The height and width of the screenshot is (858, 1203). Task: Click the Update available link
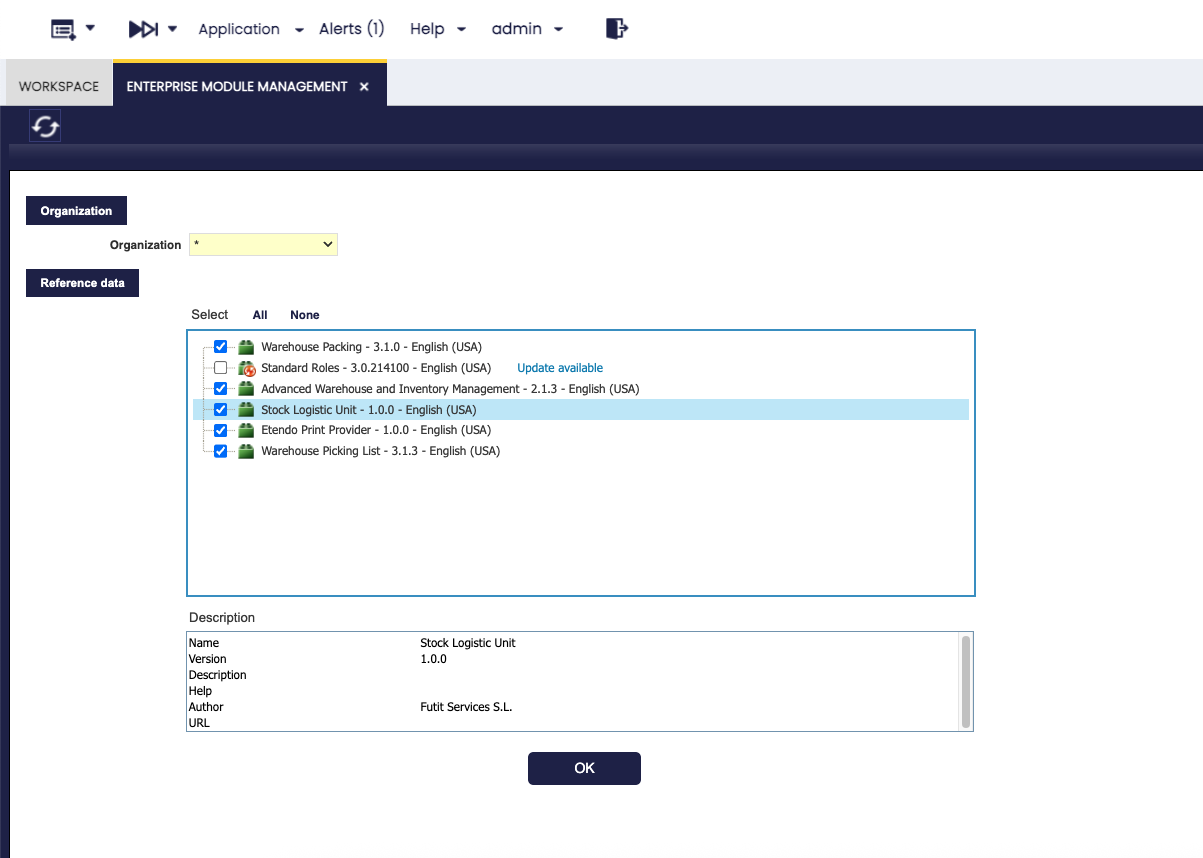[560, 368]
